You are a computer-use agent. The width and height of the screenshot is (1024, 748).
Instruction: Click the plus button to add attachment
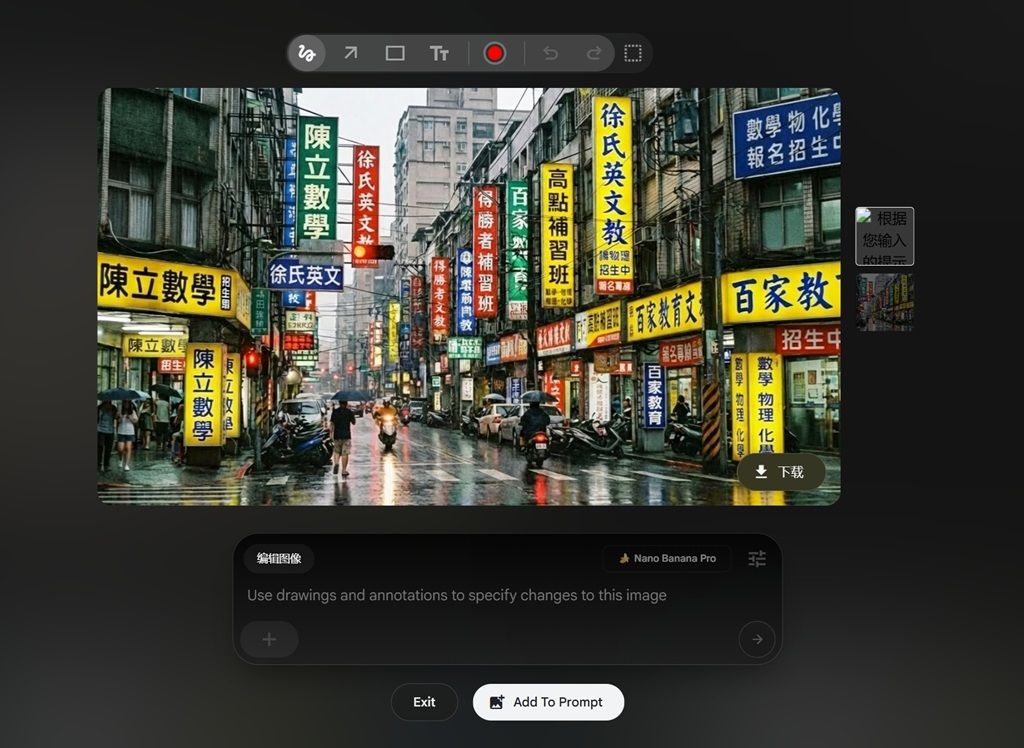tap(269, 639)
